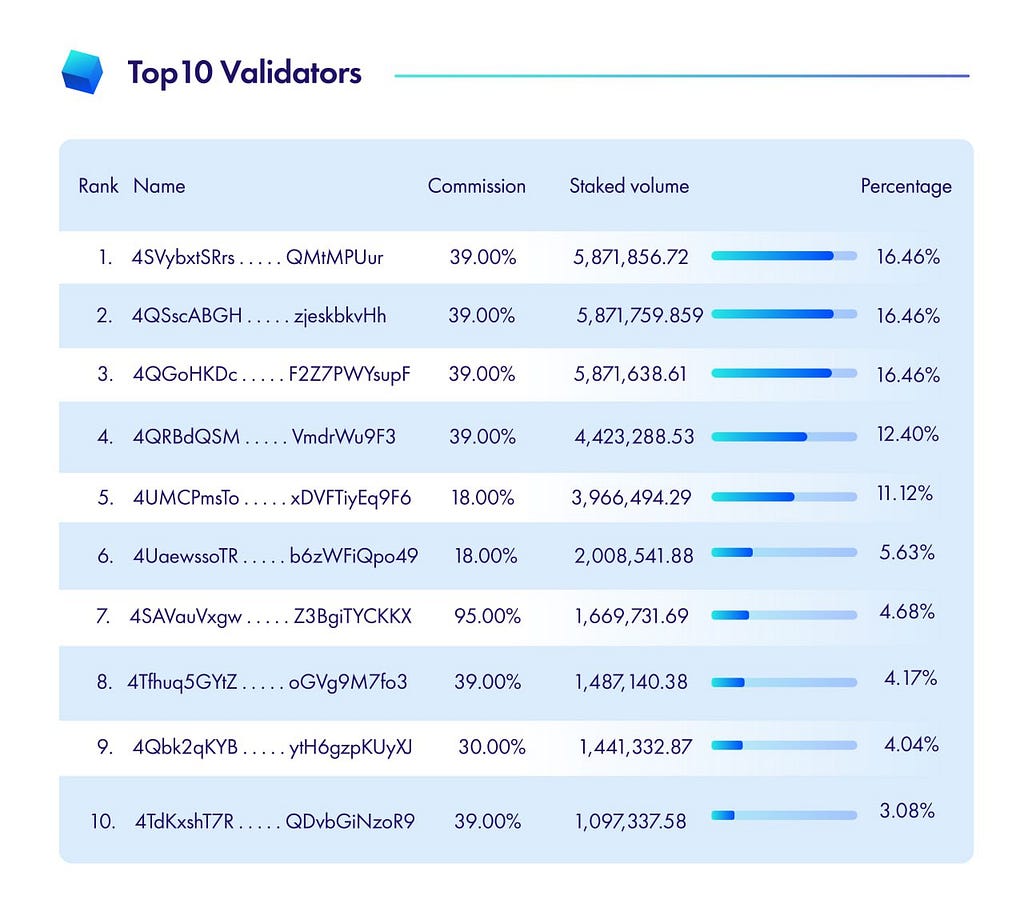Screen dimensions: 1024x920
Task: Click the blue cube logo icon
Action: pos(82,72)
